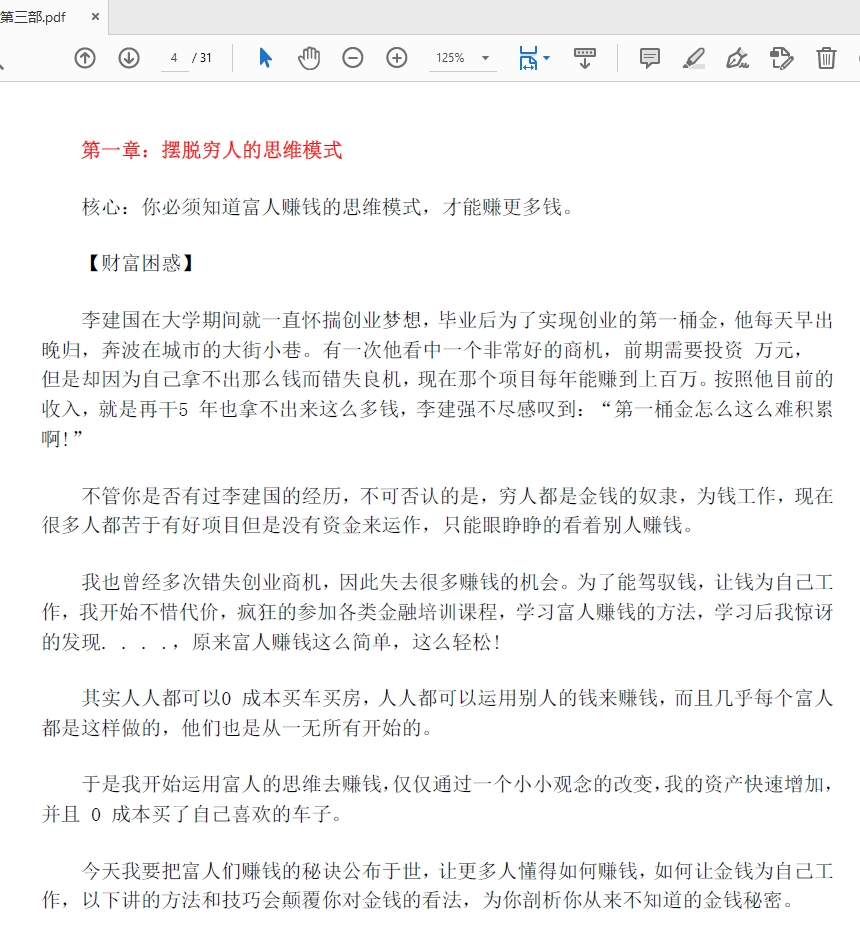The width and height of the screenshot is (860, 937).
Task: Zoom in with the plus button
Action: [397, 58]
